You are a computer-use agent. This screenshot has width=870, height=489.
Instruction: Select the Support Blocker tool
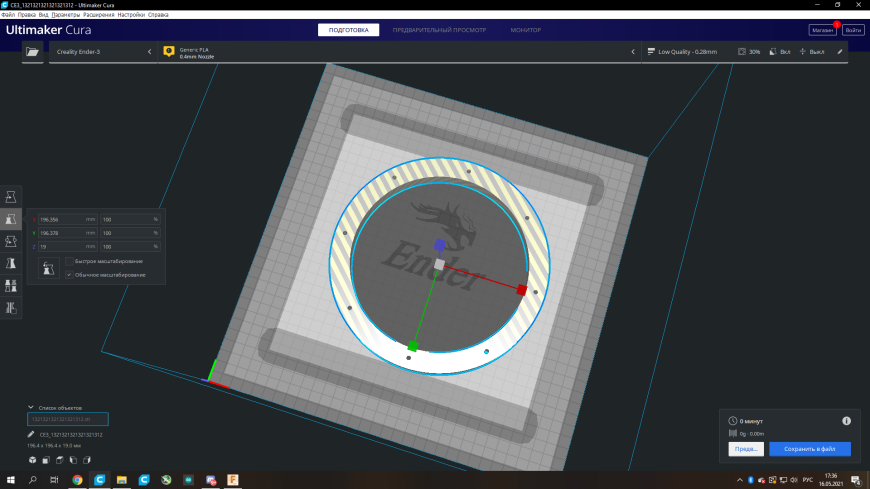[x=11, y=307]
